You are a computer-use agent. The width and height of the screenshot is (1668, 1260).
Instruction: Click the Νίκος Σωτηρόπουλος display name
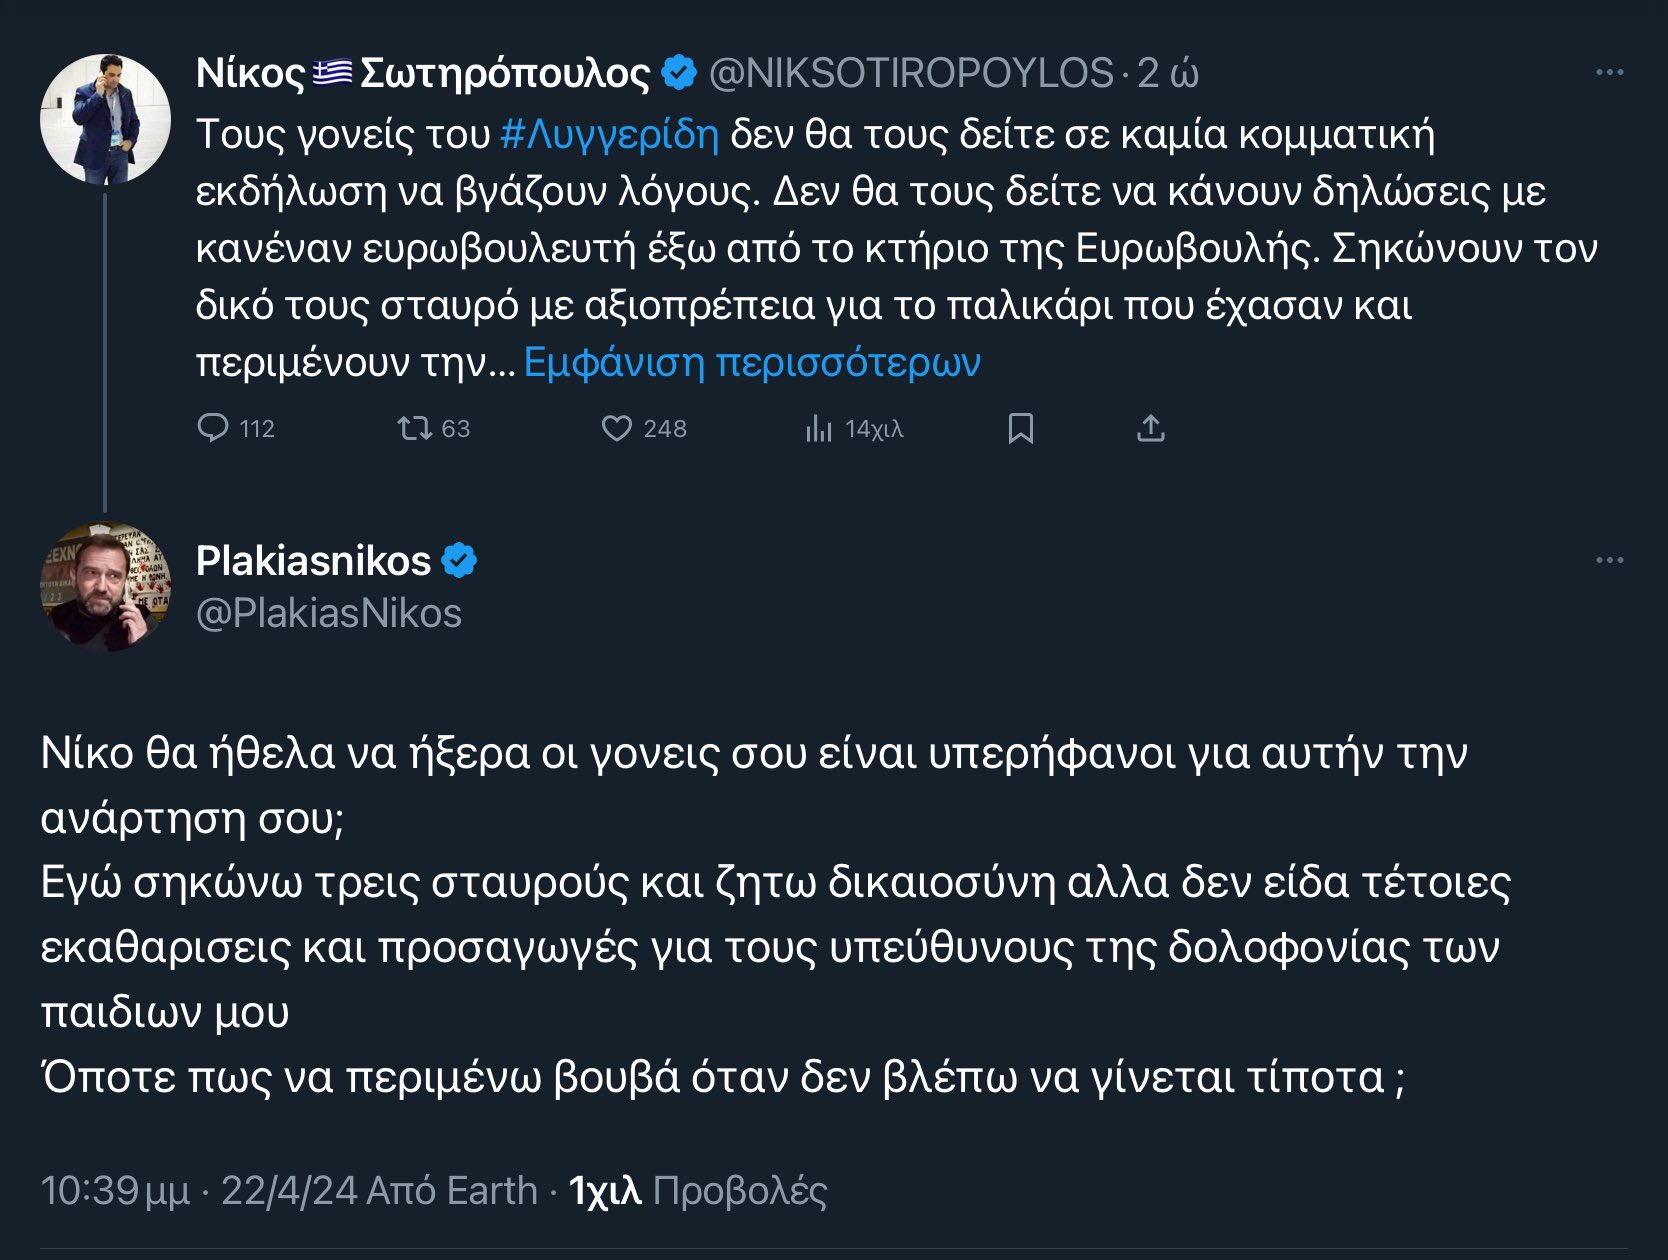[423, 73]
